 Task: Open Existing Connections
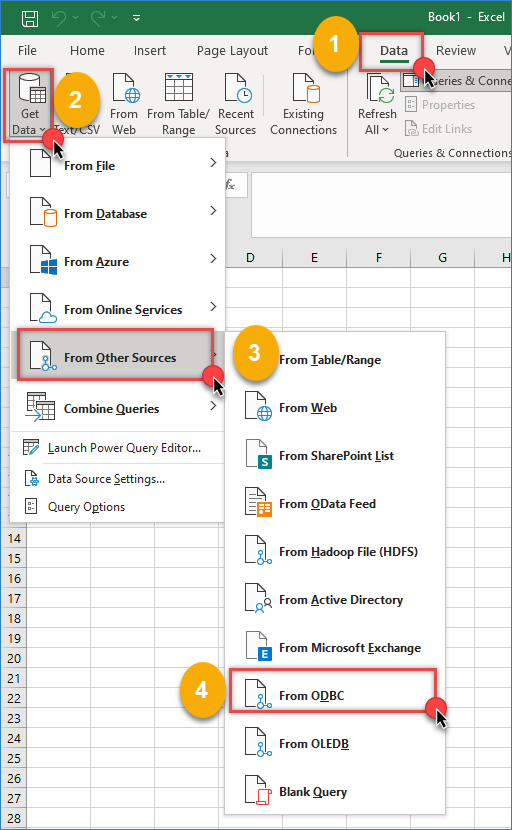click(303, 105)
